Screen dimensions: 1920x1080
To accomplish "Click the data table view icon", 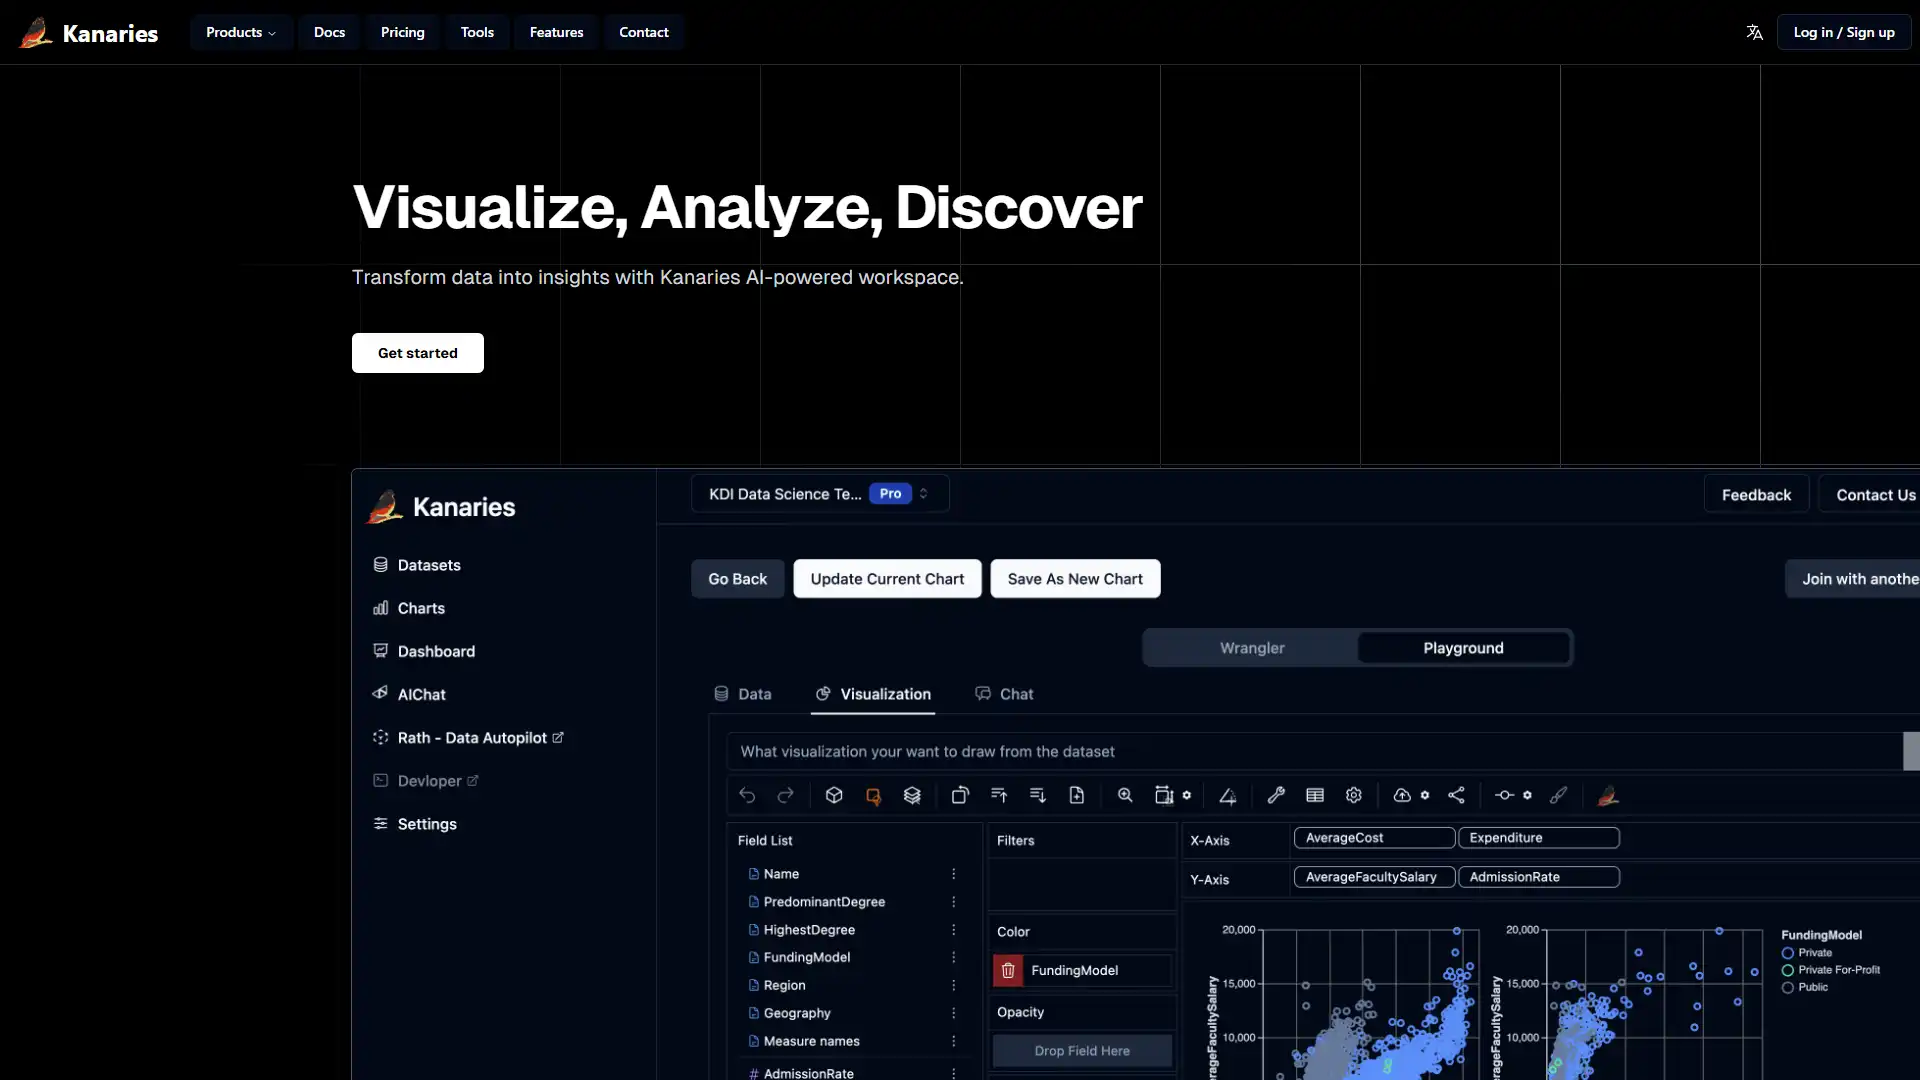I will (1315, 795).
